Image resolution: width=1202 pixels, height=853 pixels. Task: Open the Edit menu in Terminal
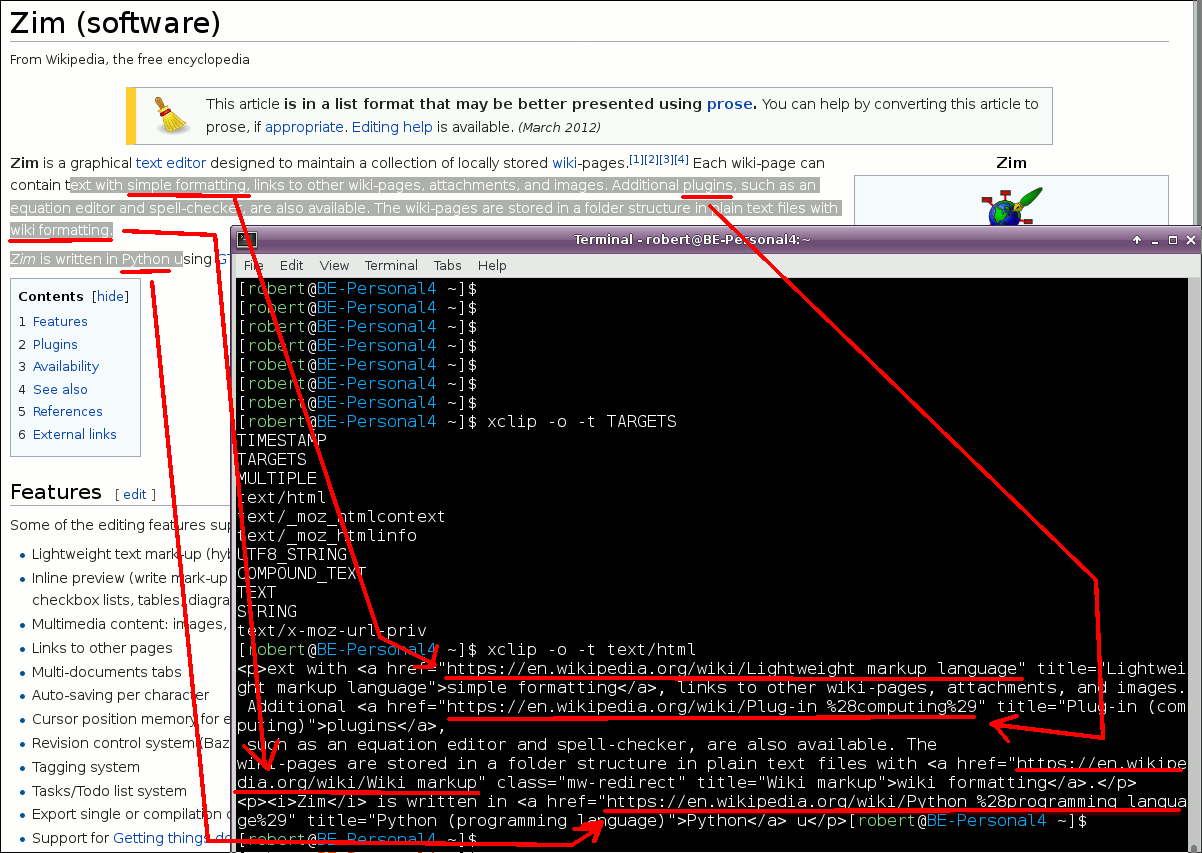tap(291, 265)
